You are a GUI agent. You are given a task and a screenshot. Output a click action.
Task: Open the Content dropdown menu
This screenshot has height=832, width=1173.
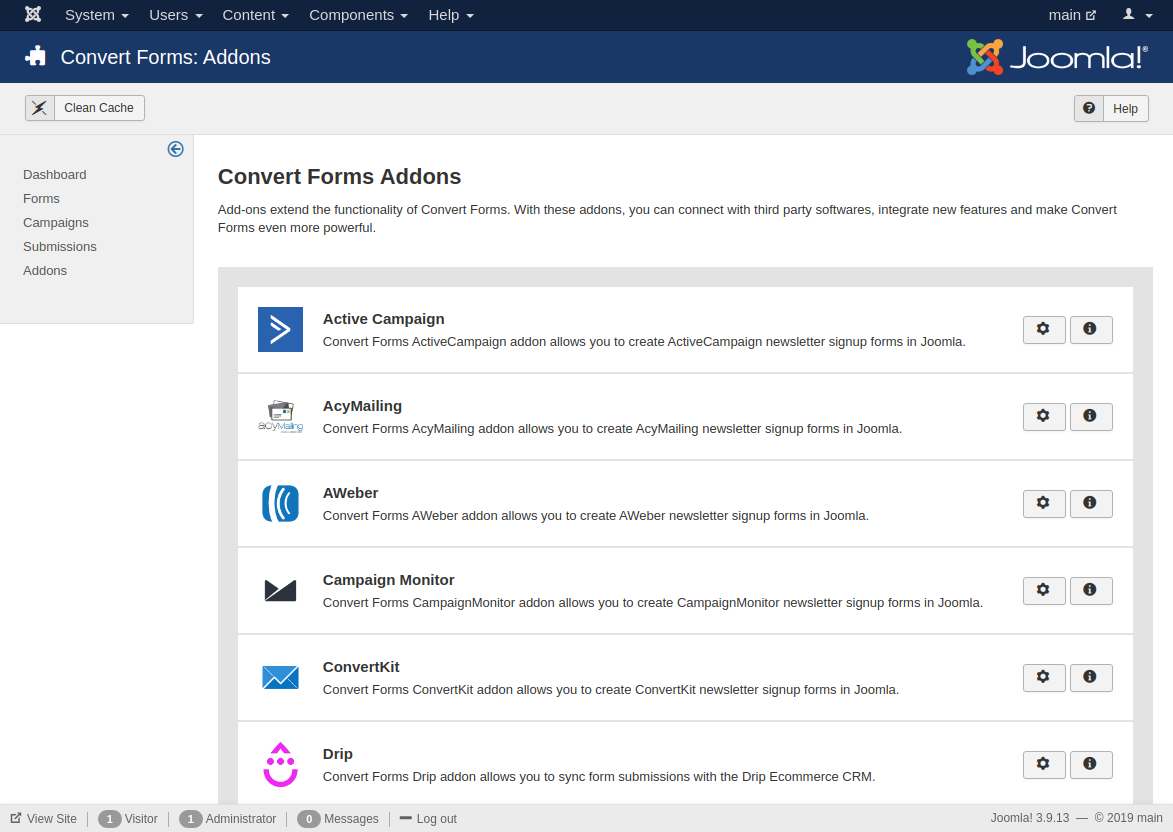click(x=255, y=15)
